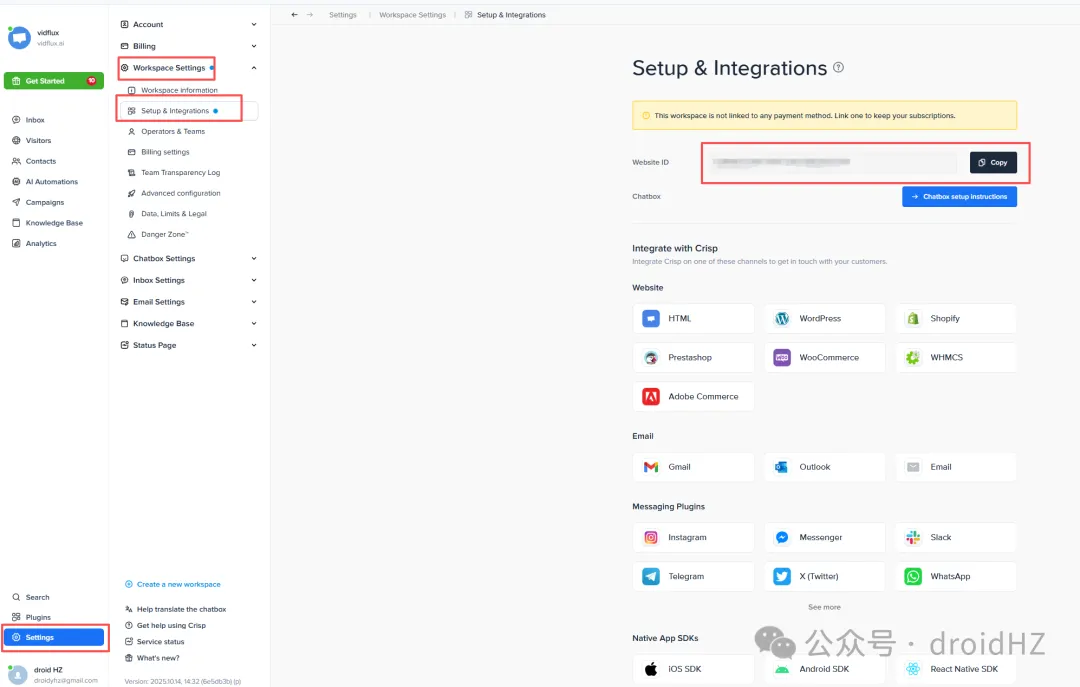Choose the Telegram integration icon
The image size is (1080, 687).
pos(651,577)
